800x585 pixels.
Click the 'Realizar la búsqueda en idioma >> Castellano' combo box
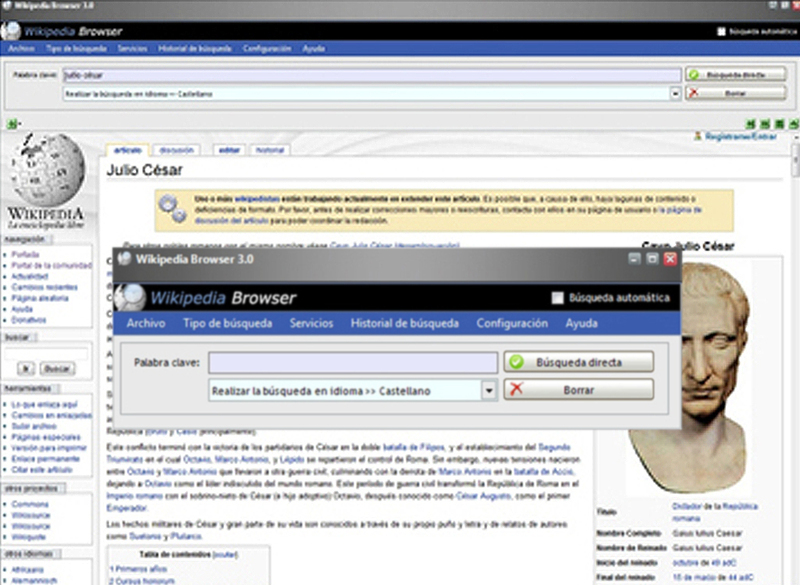(x=352, y=391)
